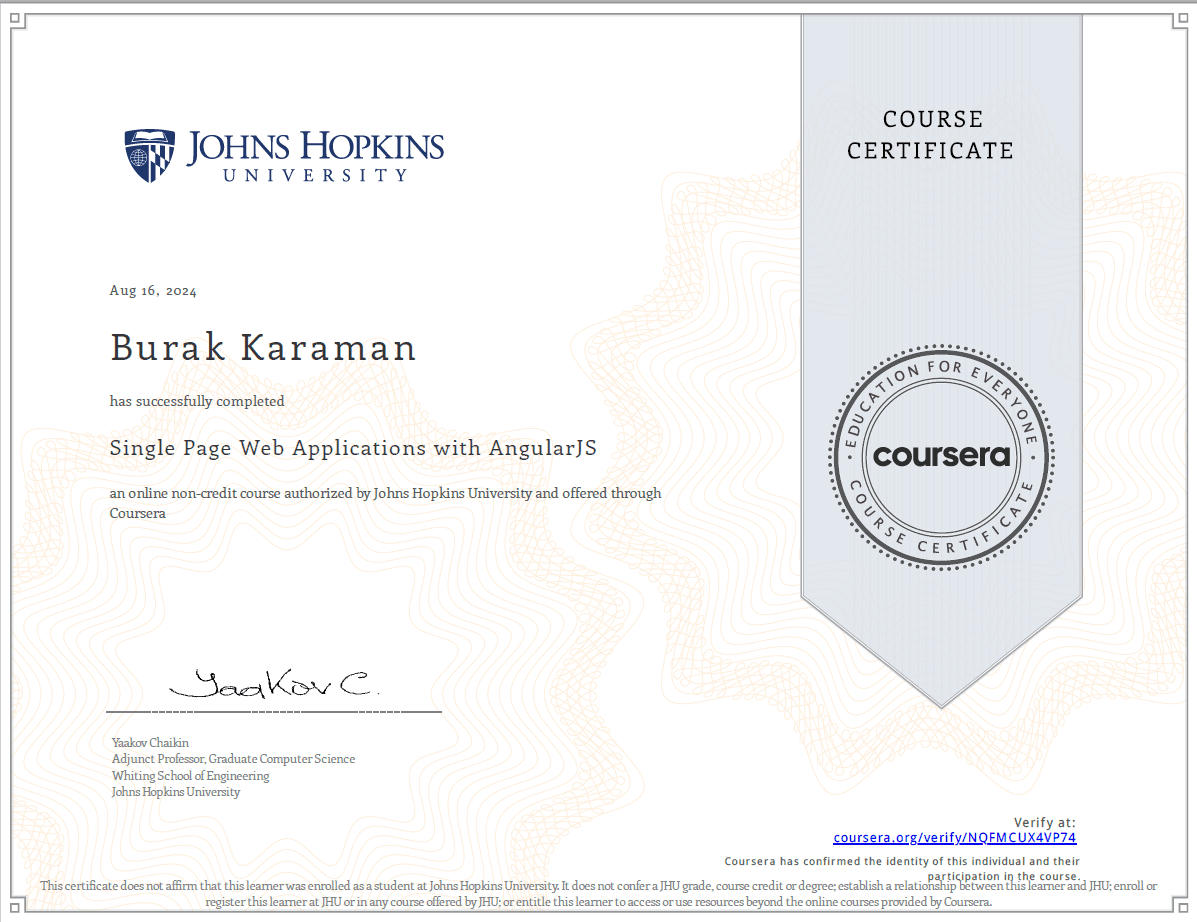Screen dimensions: 1197x922
Task: Click 'Adjunct Professor, Graduate Computer Science' line
Action: (234, 759)
